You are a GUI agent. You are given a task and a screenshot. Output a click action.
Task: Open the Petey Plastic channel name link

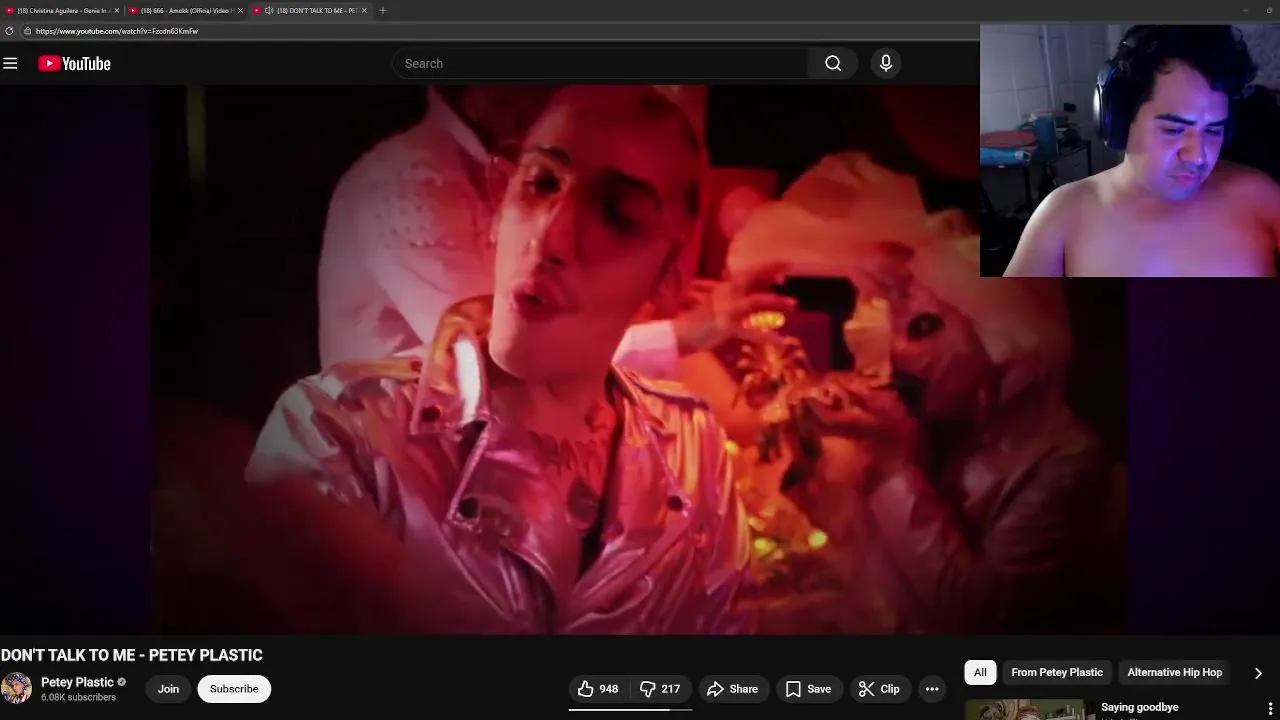(77, 682)
